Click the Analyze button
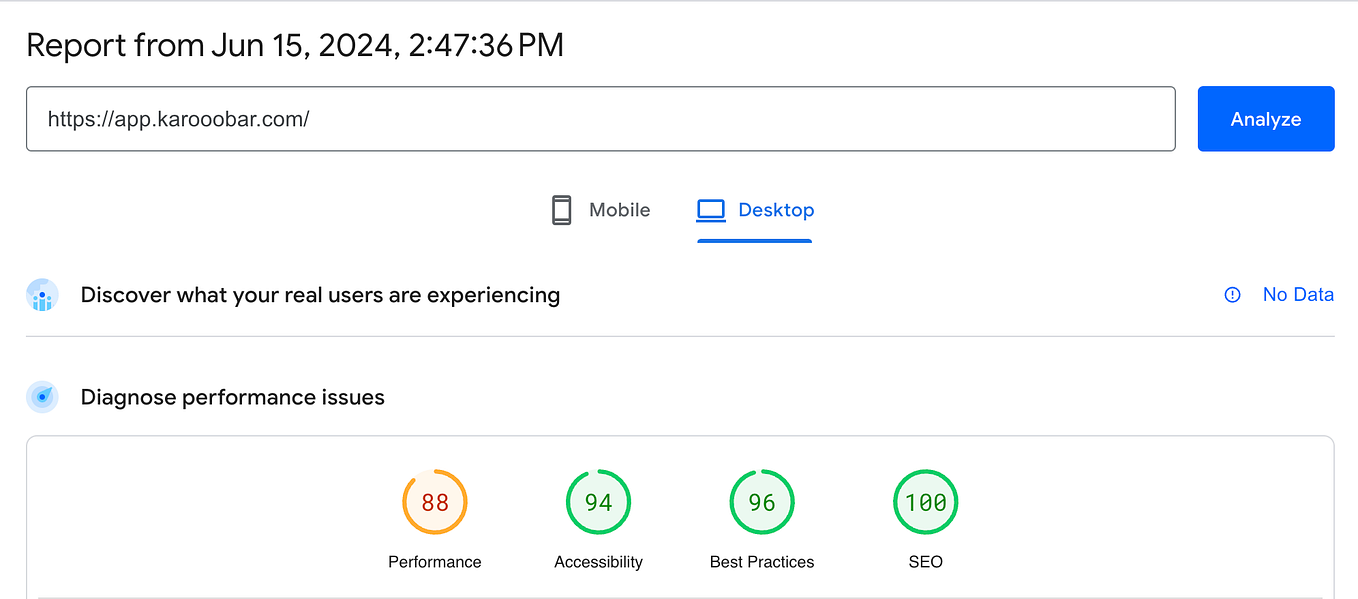1358x599 pixels. point(1265,119)
